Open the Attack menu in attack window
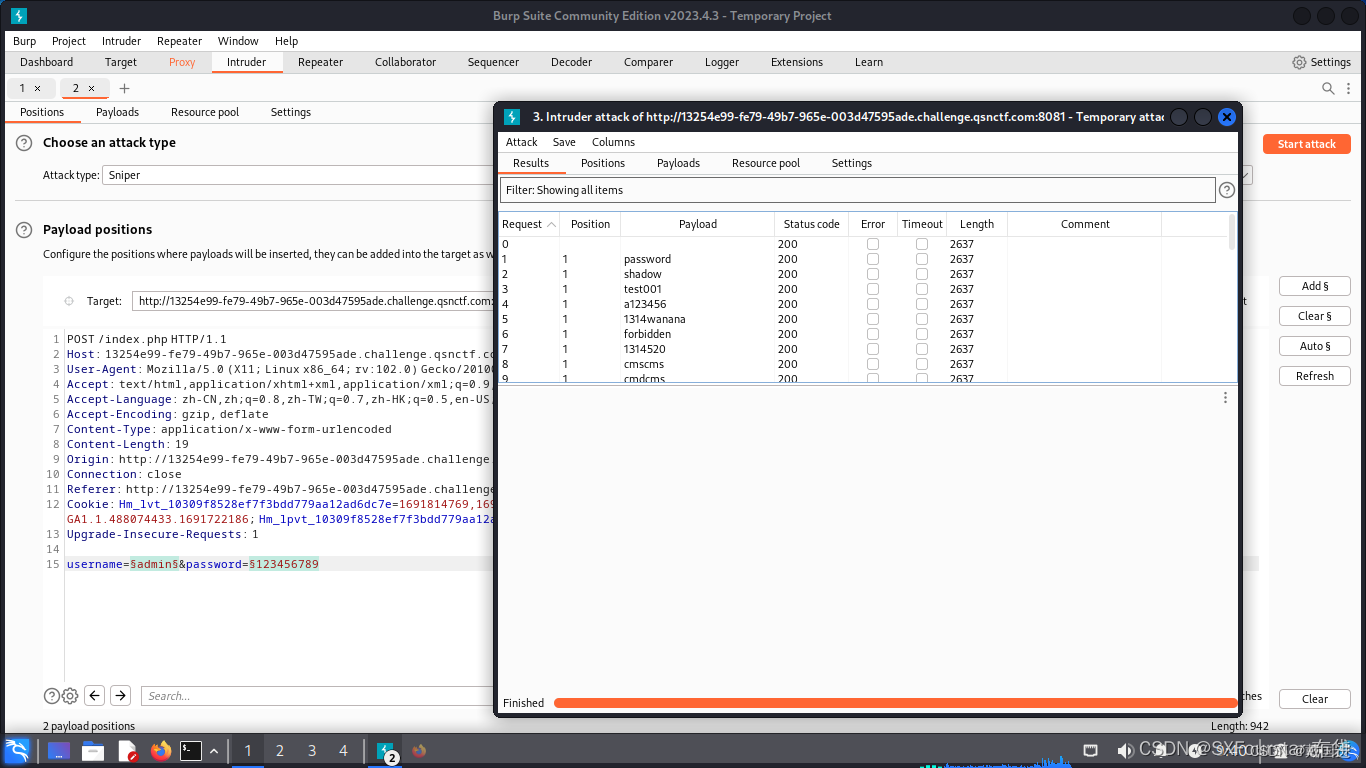The image size is (1366, 768). pyautogui.click(x=521, y=142)
